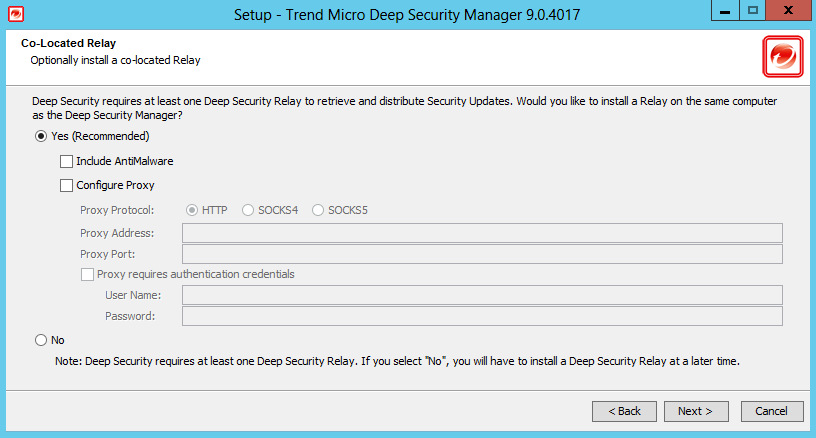Click the Proxy Address text field
Viewport: 816px width, 438px height.
(x=481, y=233)
